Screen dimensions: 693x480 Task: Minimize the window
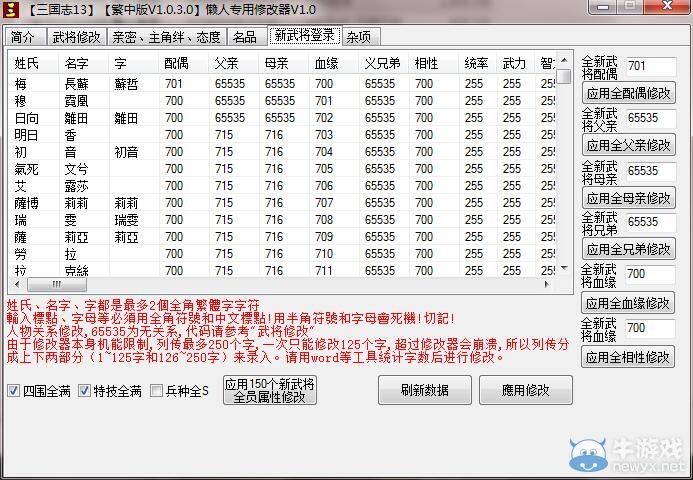pos(603,6)
